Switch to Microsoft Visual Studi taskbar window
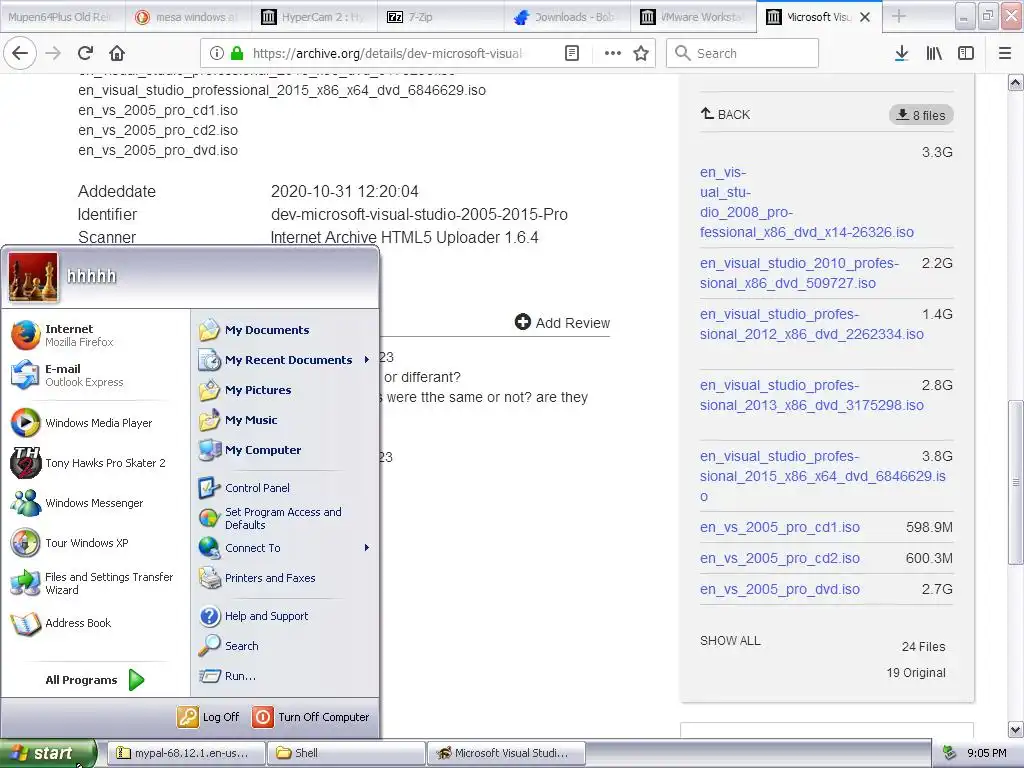This screenshot has width=1024, height=768. tap(507, 753)
